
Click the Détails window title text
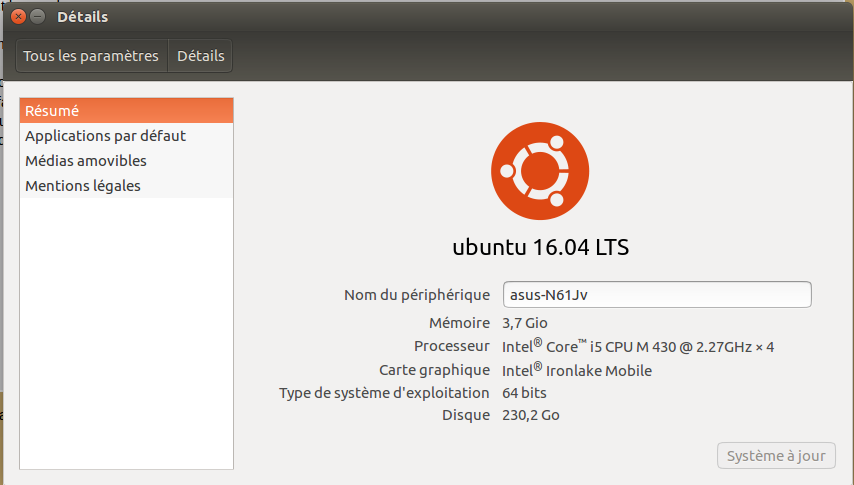coord(82,17)
